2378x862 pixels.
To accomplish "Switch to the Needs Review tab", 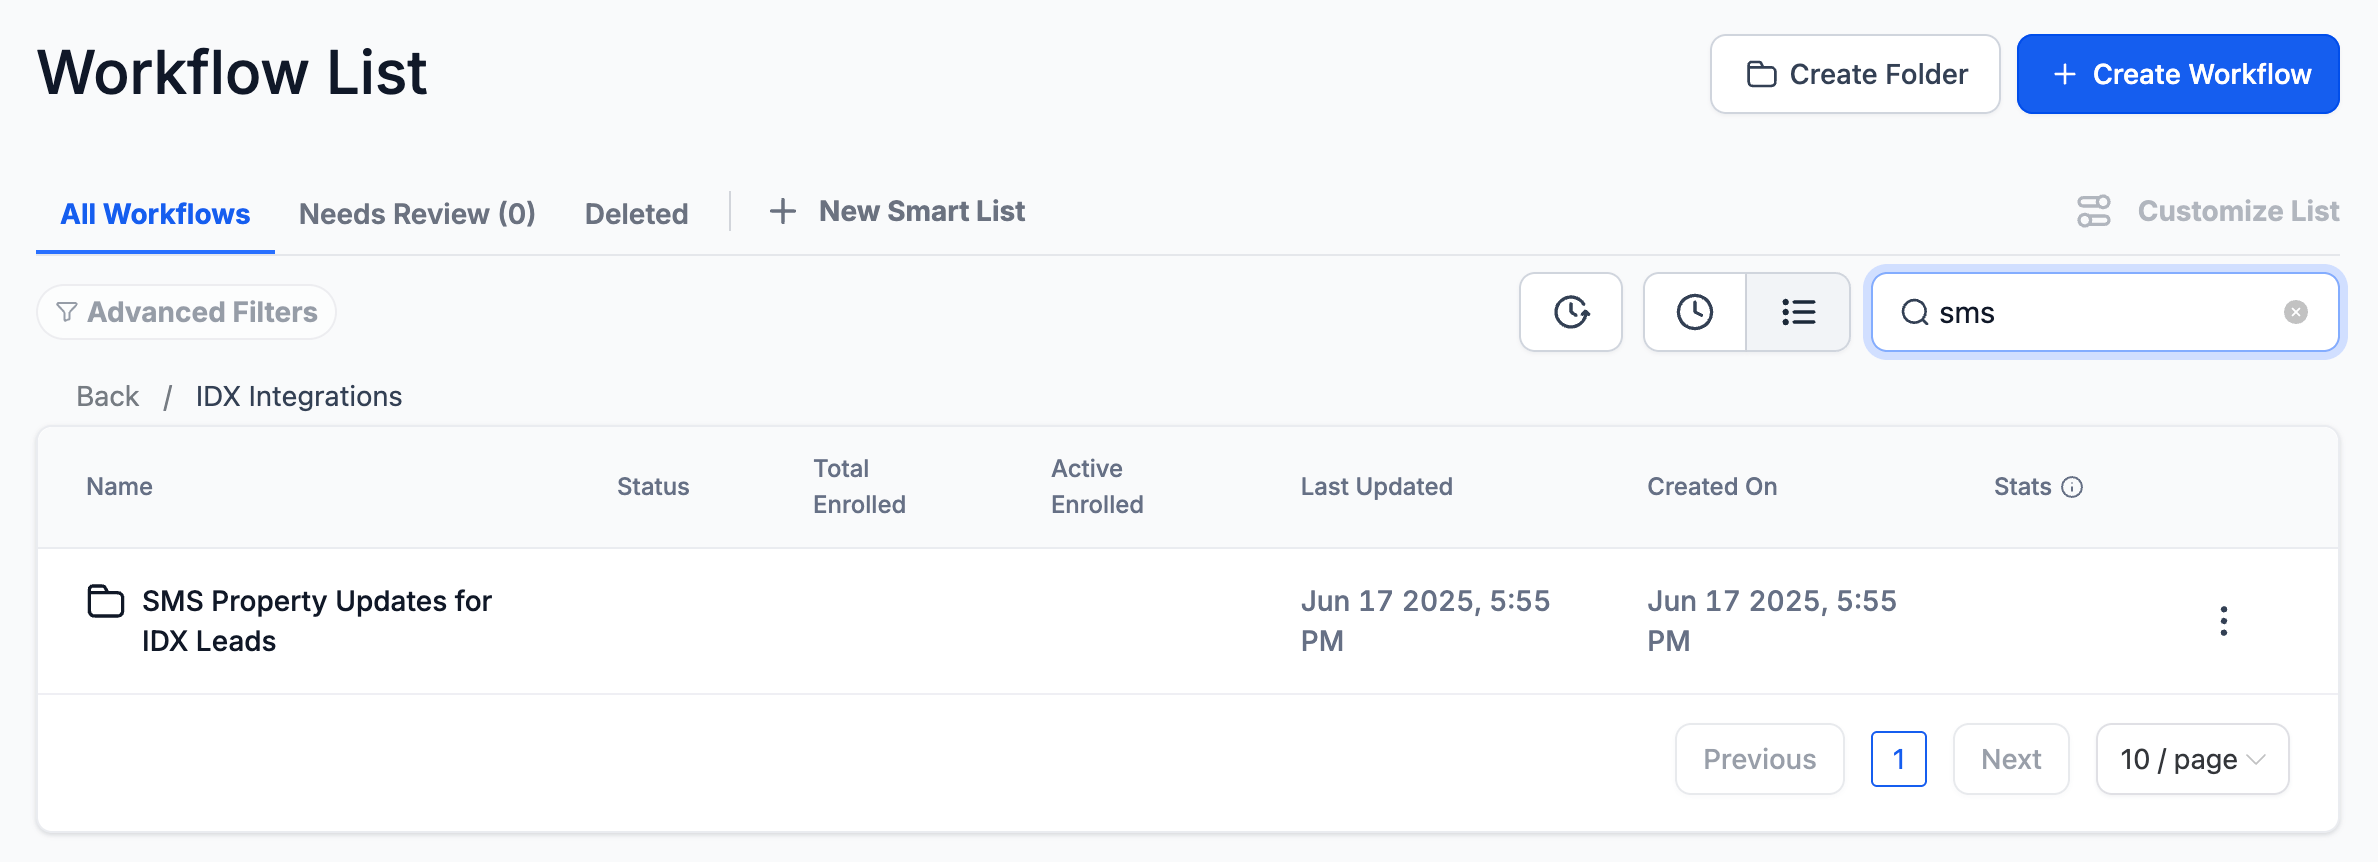I will (x=417, y=213).
